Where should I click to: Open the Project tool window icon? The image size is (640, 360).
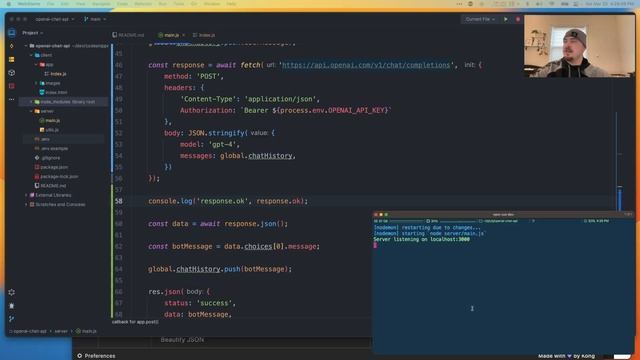(11, 33)
